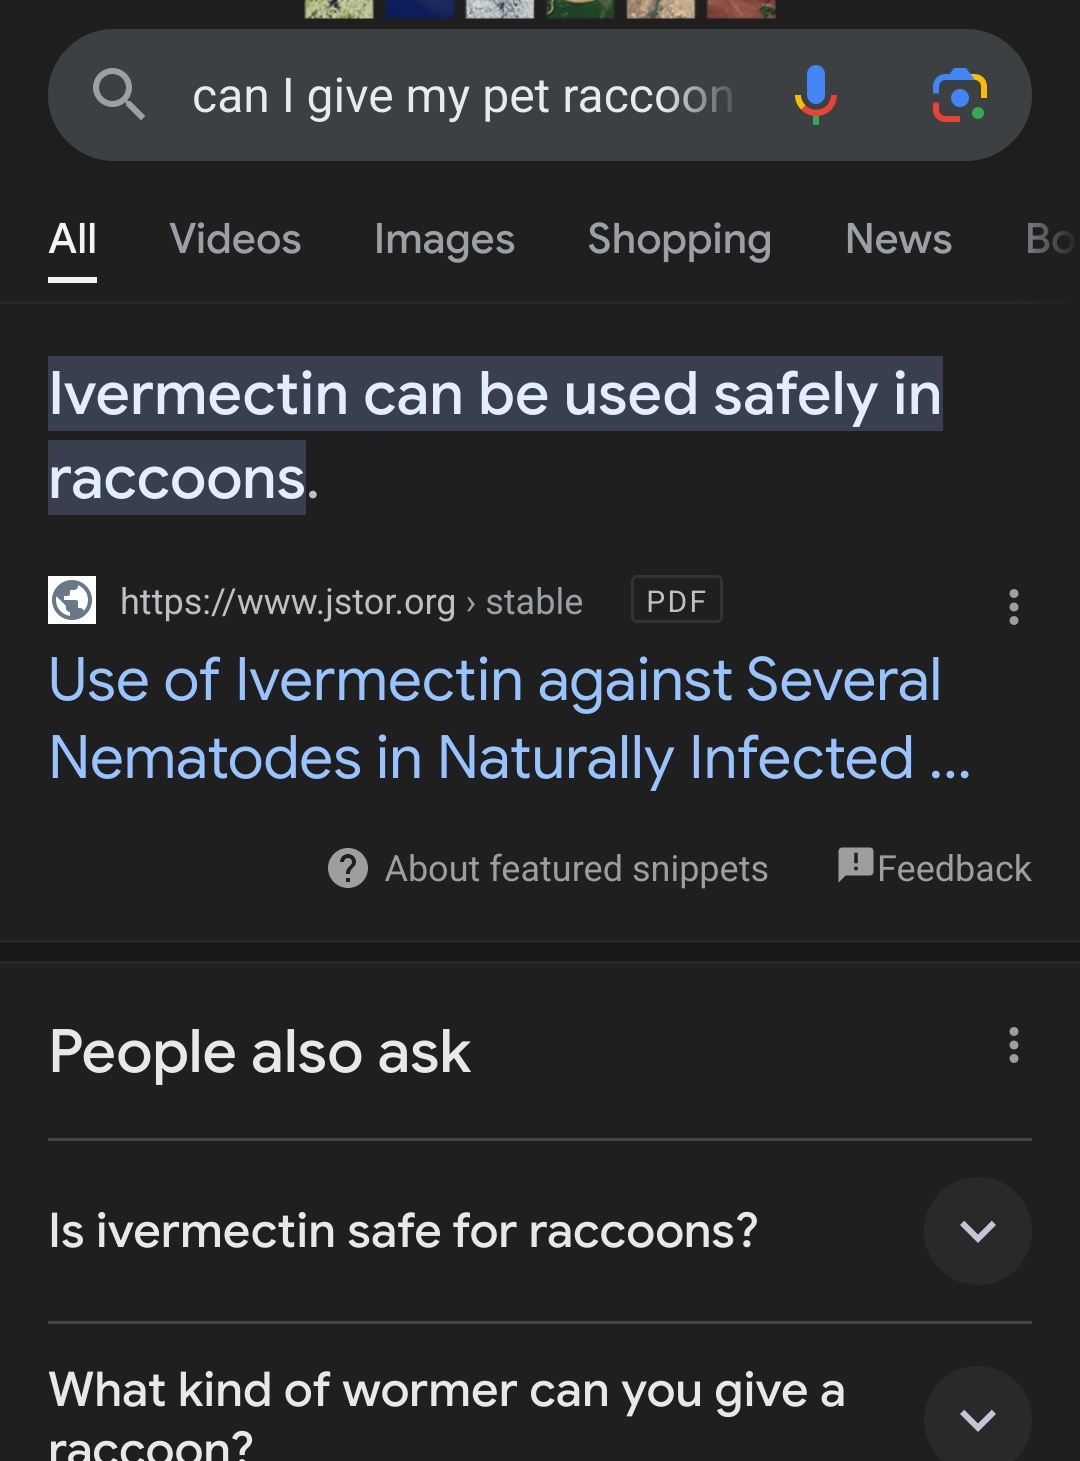Click the PDF label badge
The height and width of the screenshot is (1461, 1080).
[676, 601]
